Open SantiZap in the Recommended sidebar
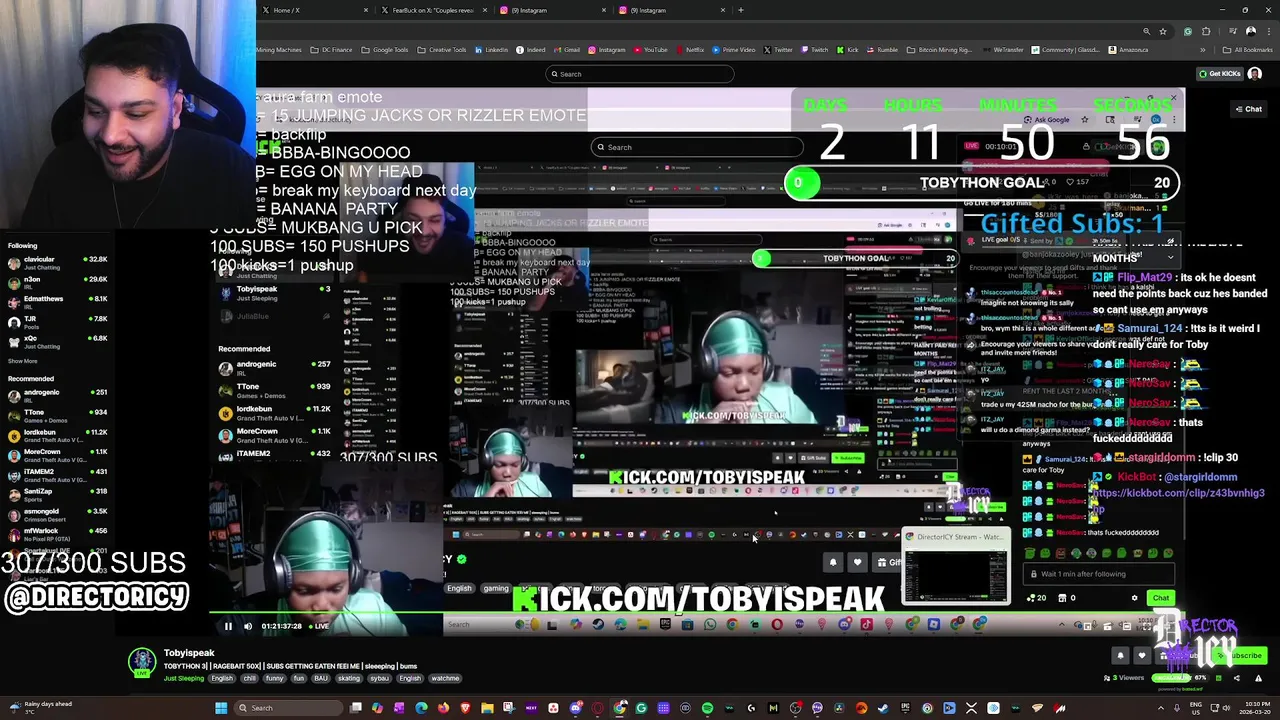 click(x=60, y=495)
